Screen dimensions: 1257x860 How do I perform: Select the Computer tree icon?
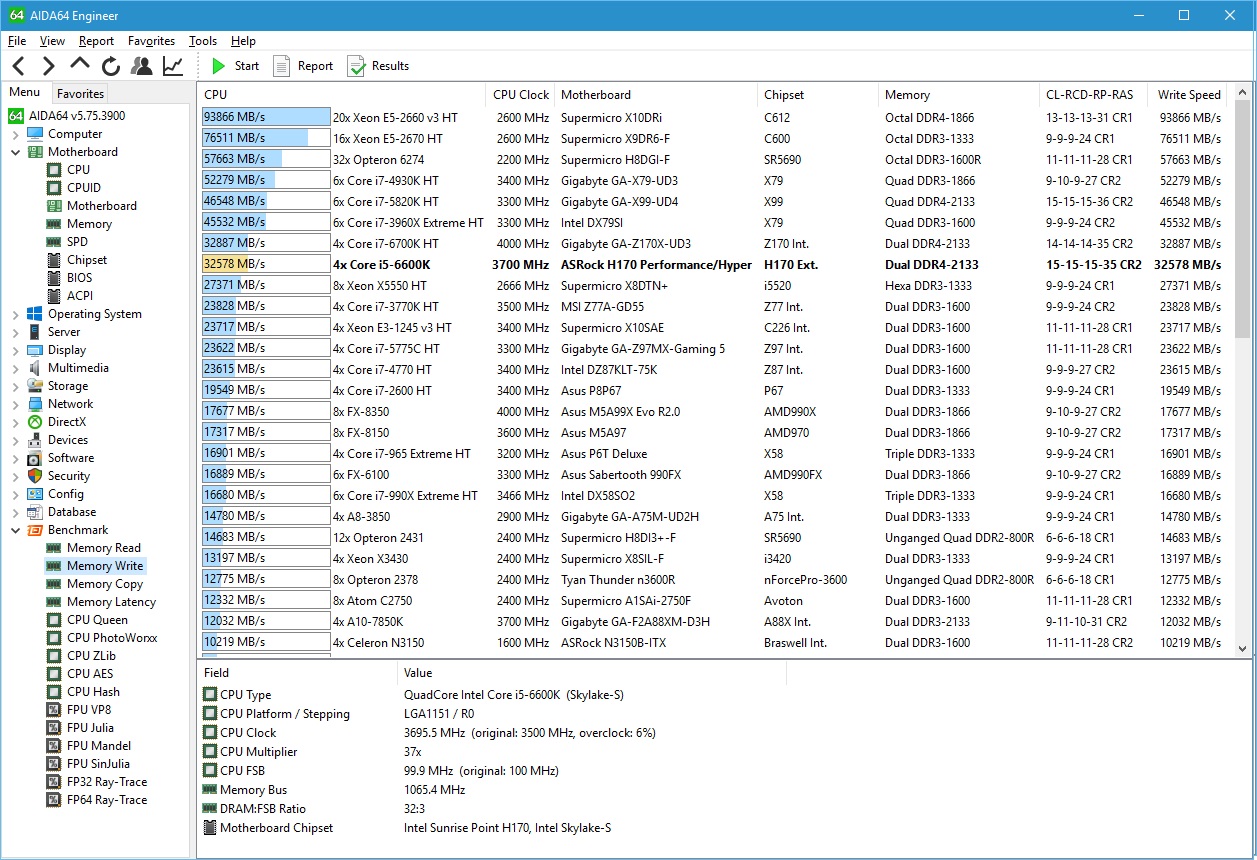coord(35,134)
